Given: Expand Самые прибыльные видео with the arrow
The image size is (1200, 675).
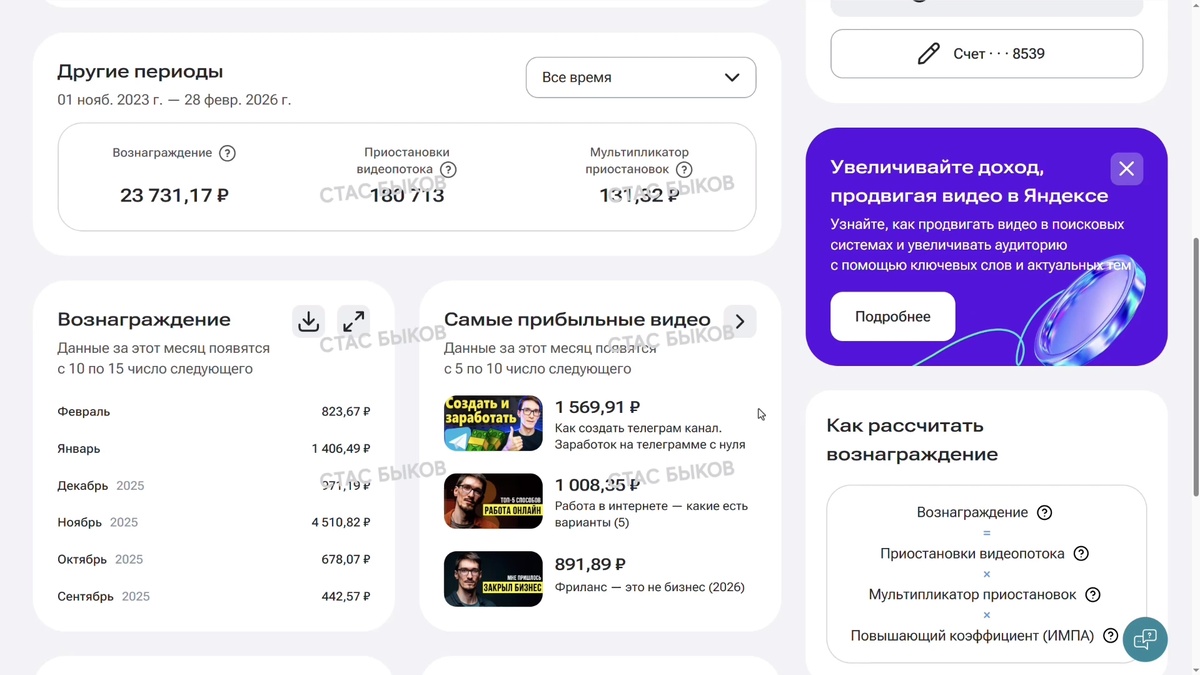Looking at the screenshot, I should coord(740,321).
